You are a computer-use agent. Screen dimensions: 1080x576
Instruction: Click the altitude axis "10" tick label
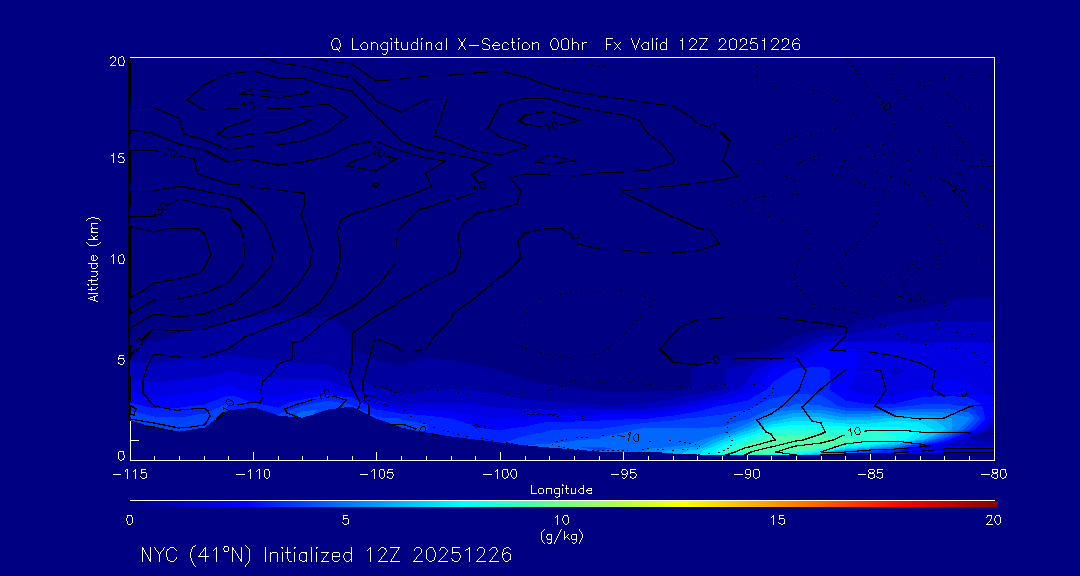click(x=118, y=258)
